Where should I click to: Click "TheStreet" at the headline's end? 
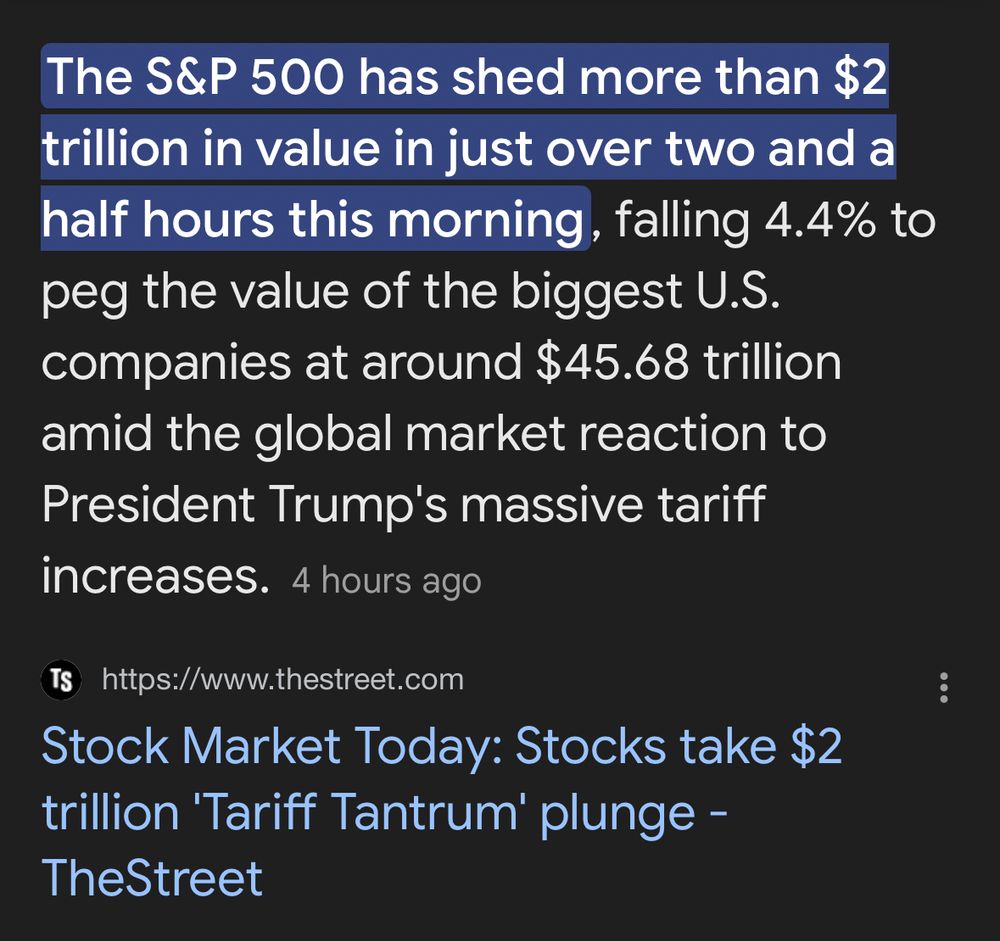(x=152, y=877)
